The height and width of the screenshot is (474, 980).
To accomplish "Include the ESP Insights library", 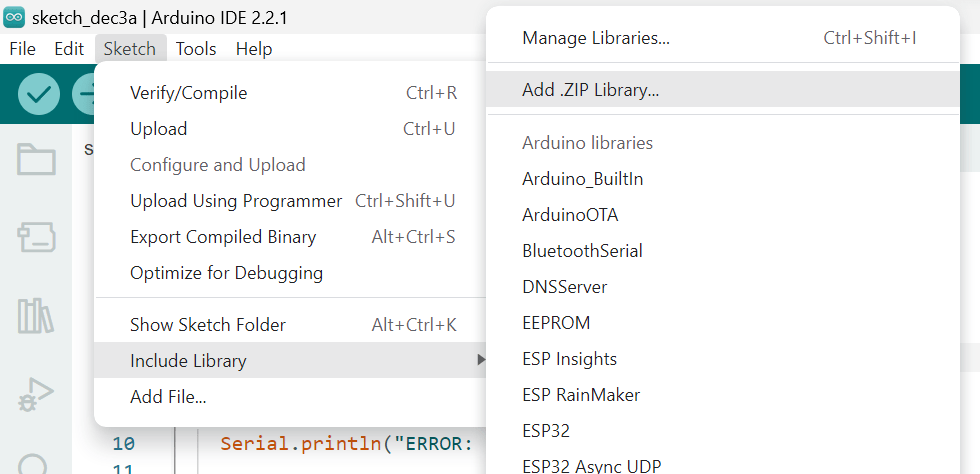I will tap(723, 359).
